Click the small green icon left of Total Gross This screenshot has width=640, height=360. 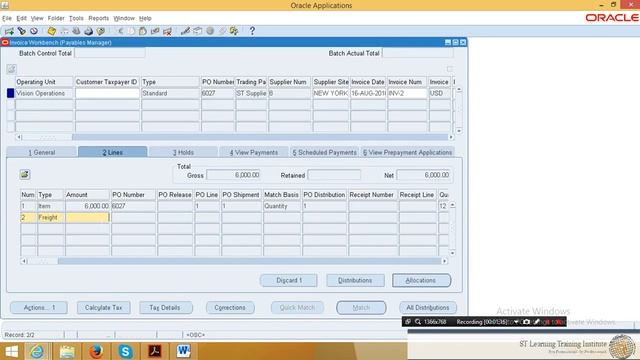point(24,175)
